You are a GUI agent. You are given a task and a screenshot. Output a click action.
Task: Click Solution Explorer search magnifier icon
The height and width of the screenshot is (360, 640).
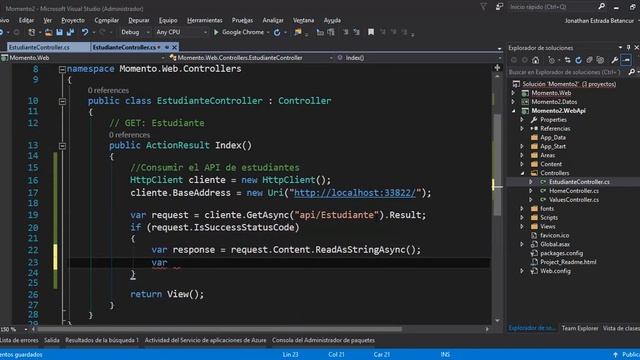coord(631,72)
